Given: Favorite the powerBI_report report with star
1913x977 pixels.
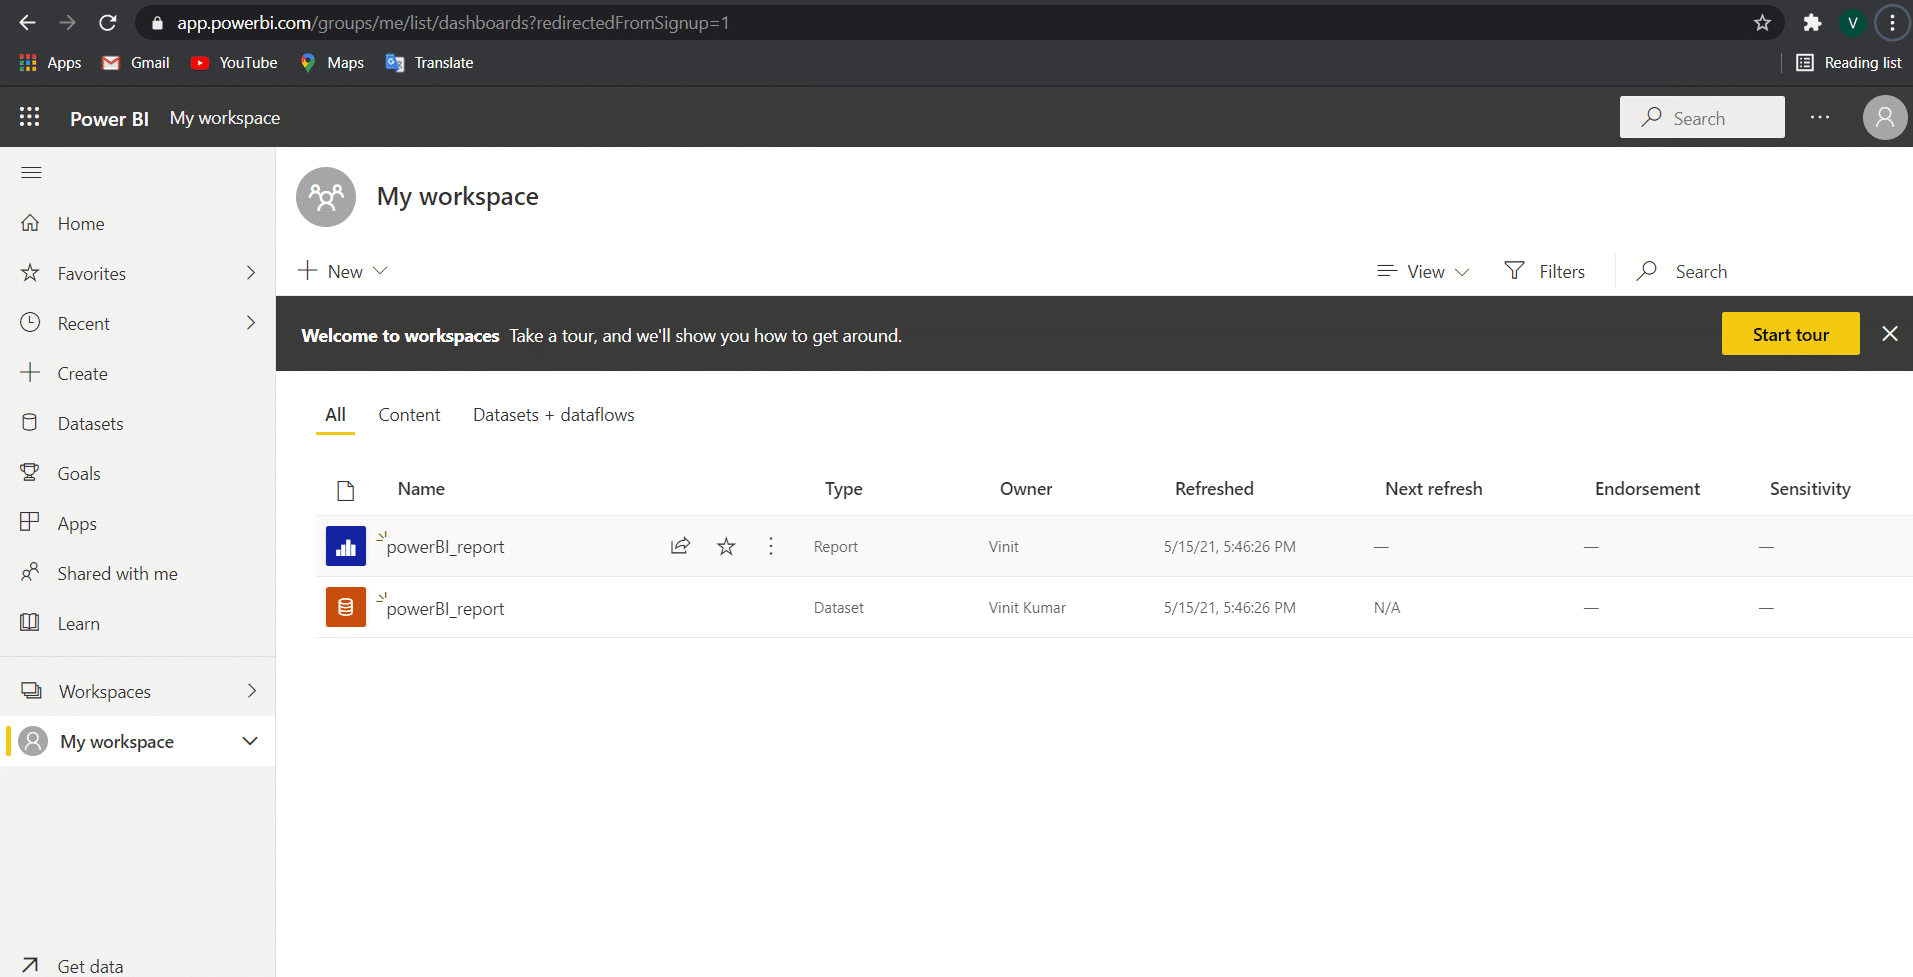Looking at the screenshot, I should coord(726,546).
